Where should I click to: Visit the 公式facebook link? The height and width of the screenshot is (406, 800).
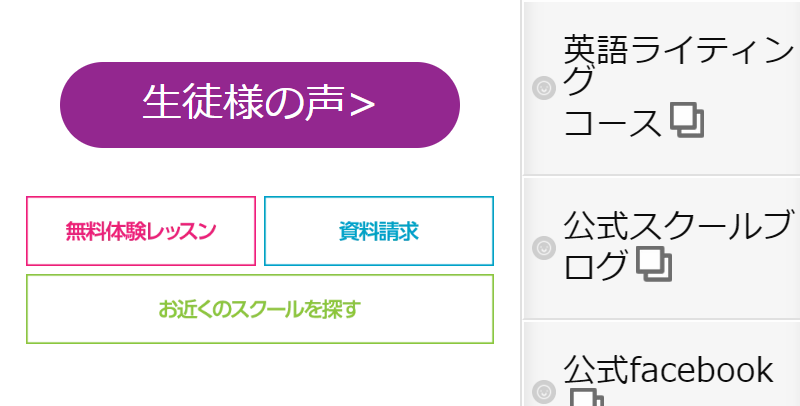pyautogui.click(x=668, y=369)
